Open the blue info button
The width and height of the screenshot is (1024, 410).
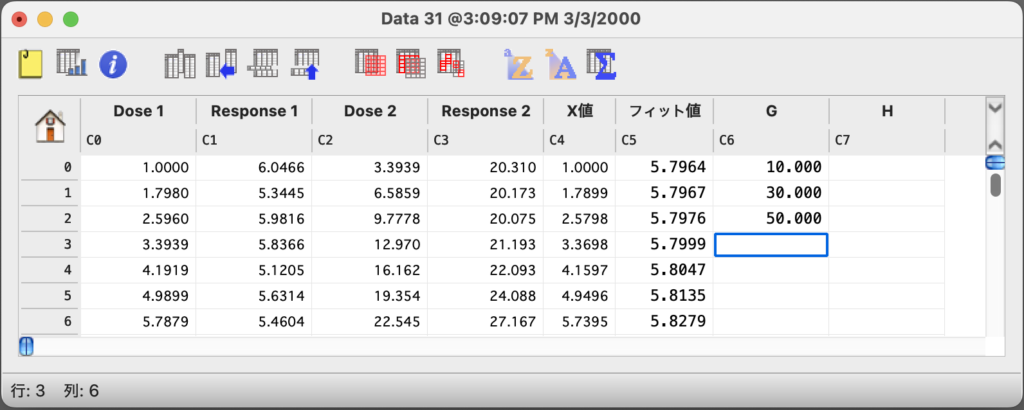[114, 65]
